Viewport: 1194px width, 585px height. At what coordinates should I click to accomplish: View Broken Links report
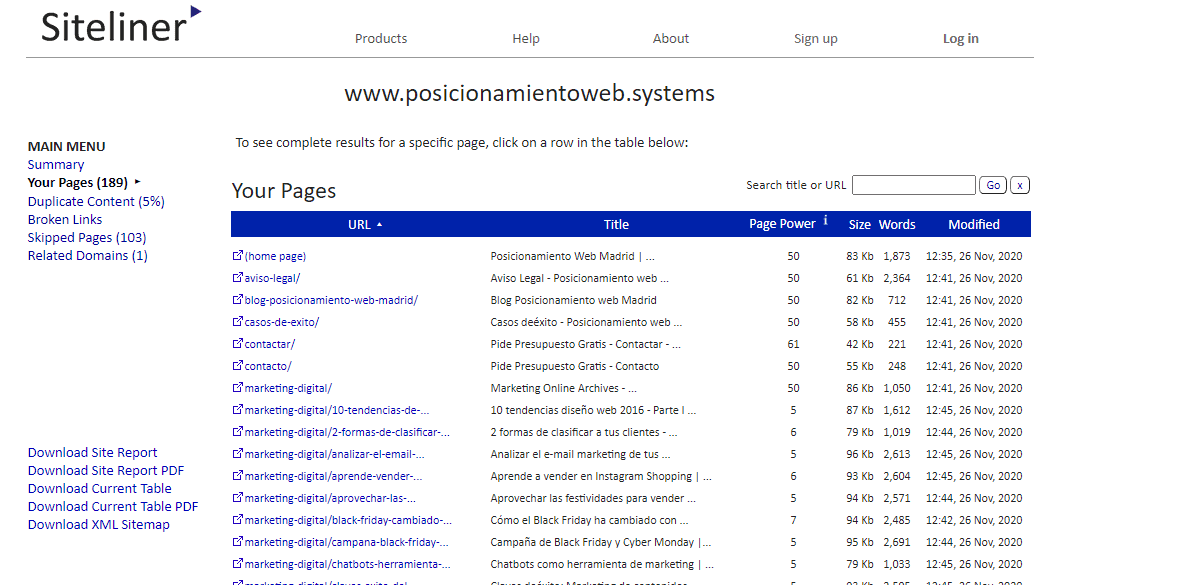(x=65, y=219)
